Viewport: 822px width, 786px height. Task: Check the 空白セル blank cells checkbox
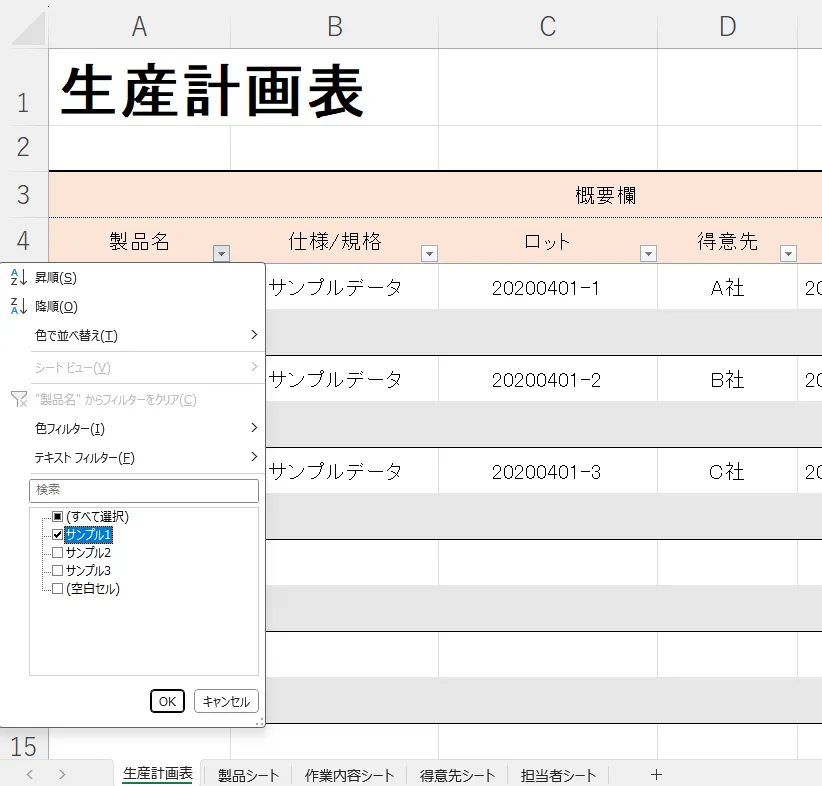click(56, 588)
